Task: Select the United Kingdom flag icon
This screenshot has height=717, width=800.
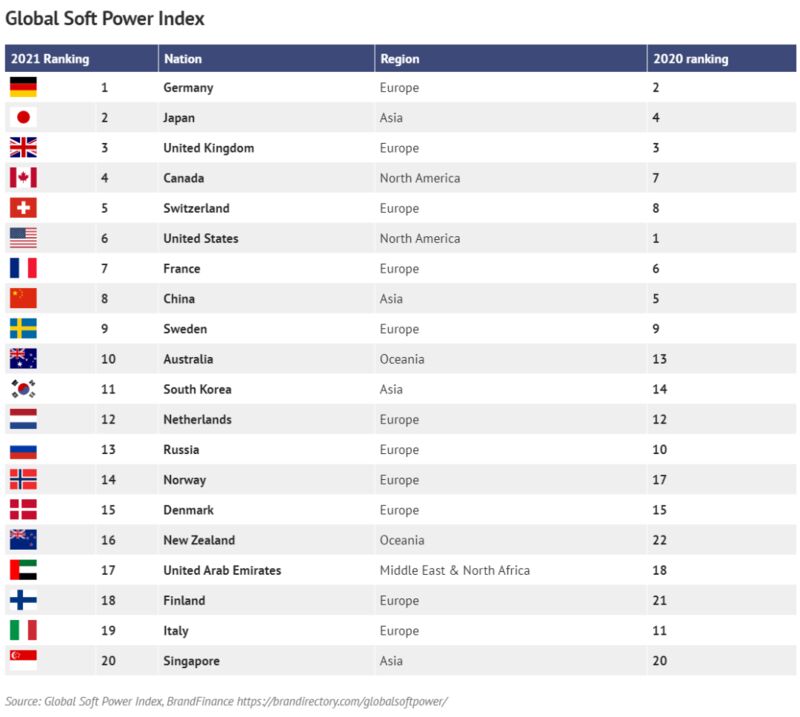Action: coord(23,147)
